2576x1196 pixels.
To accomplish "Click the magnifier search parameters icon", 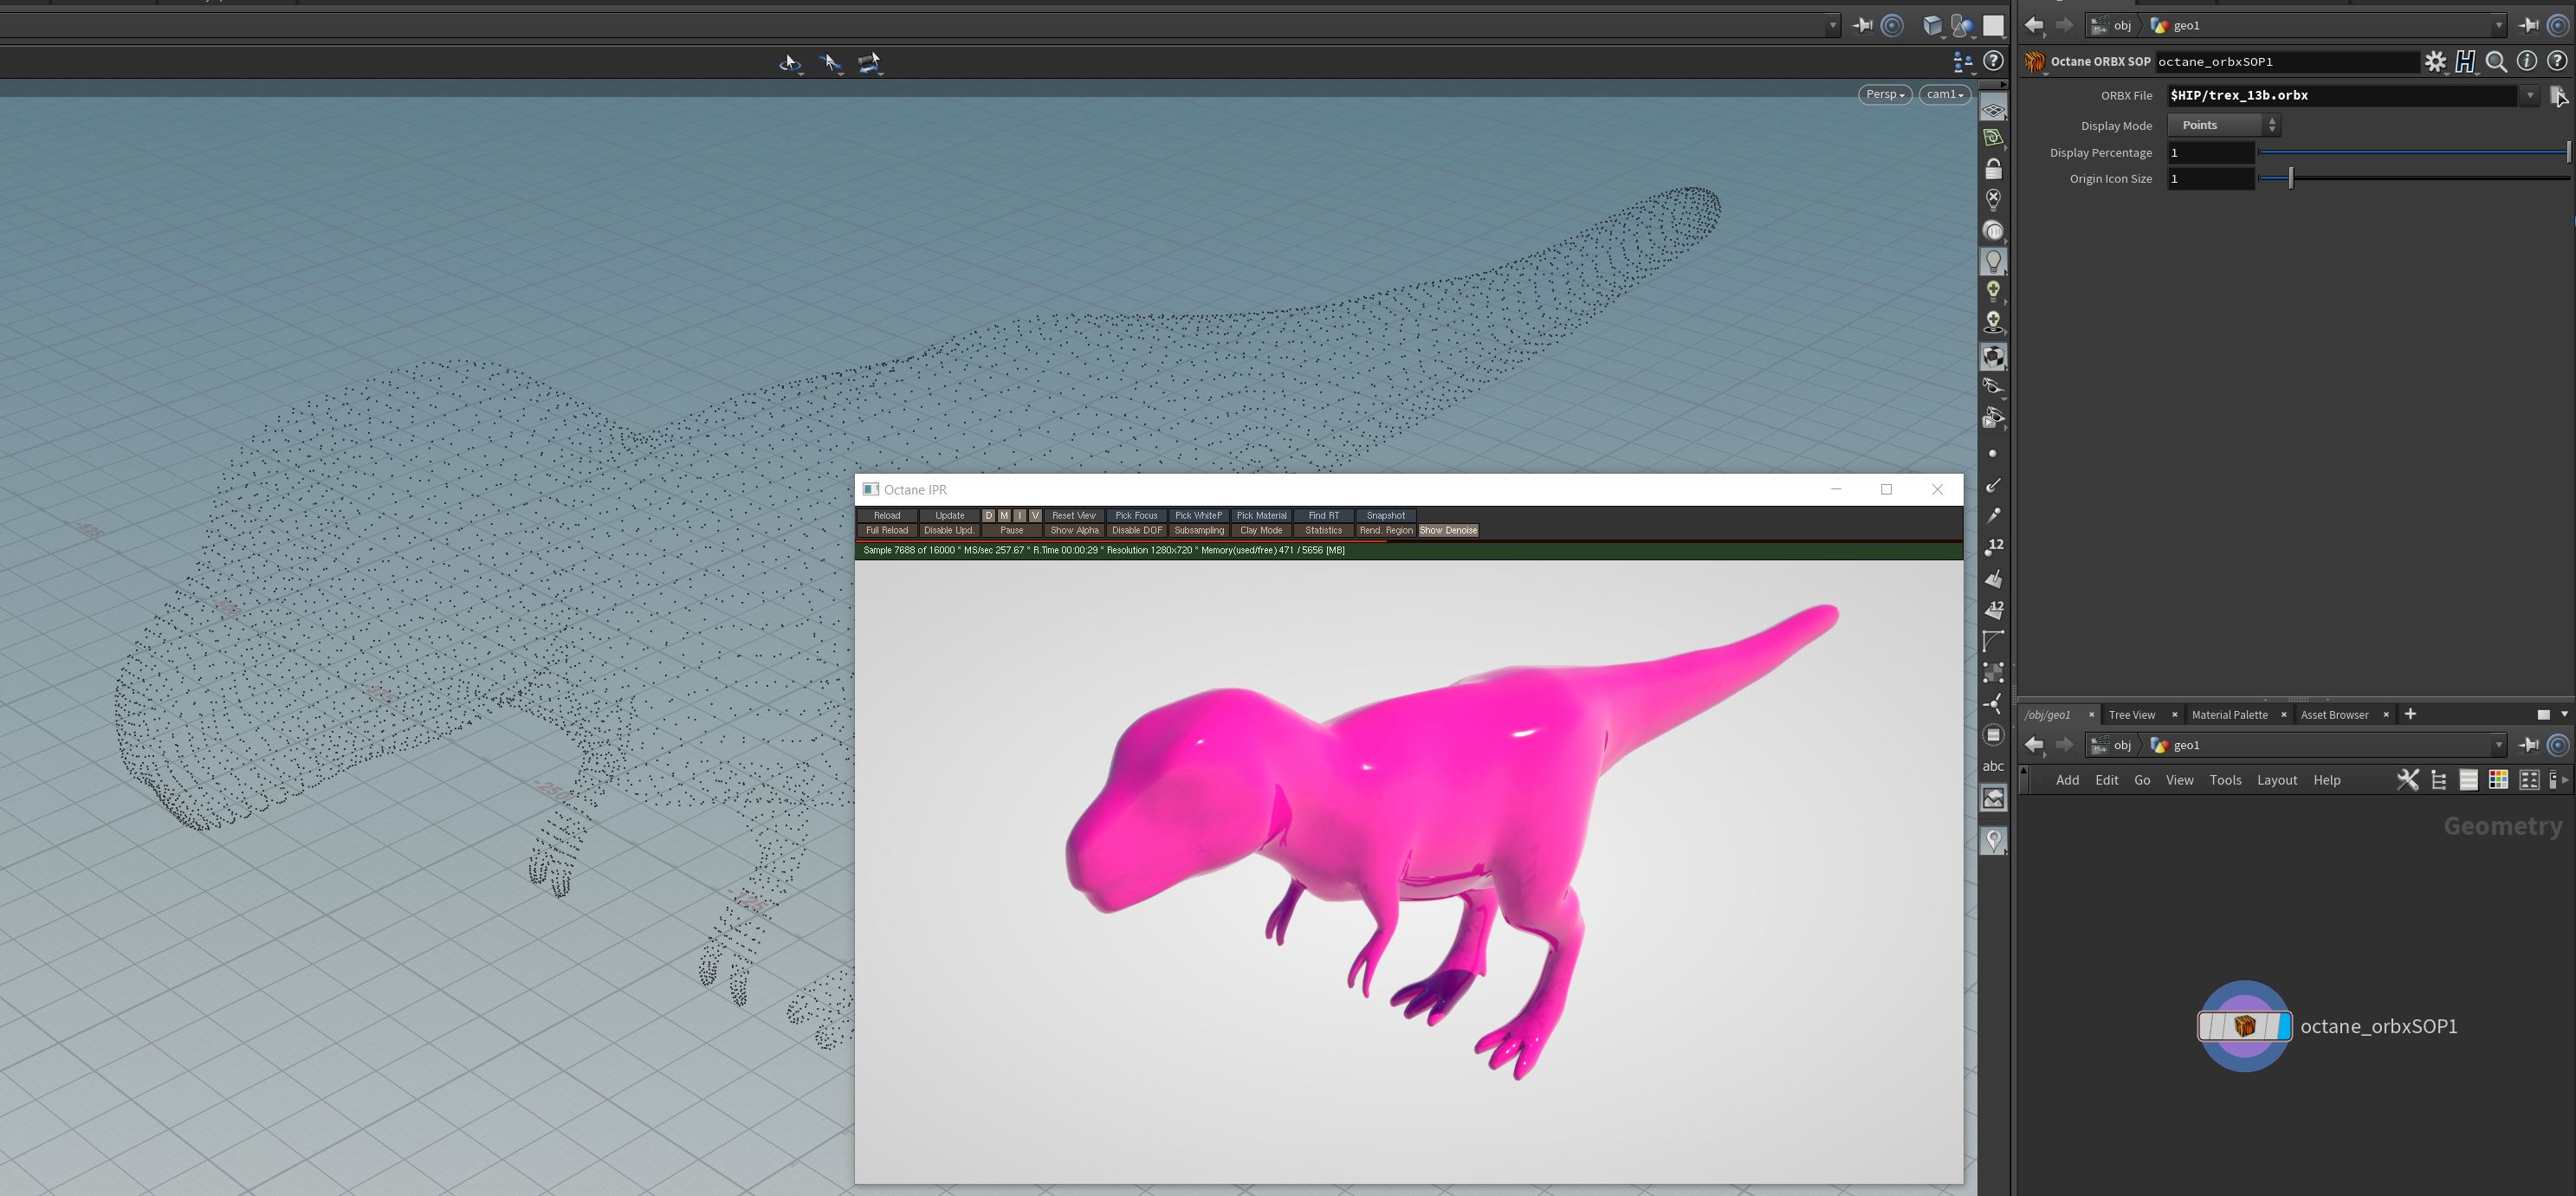I will tap(2496, 62).
